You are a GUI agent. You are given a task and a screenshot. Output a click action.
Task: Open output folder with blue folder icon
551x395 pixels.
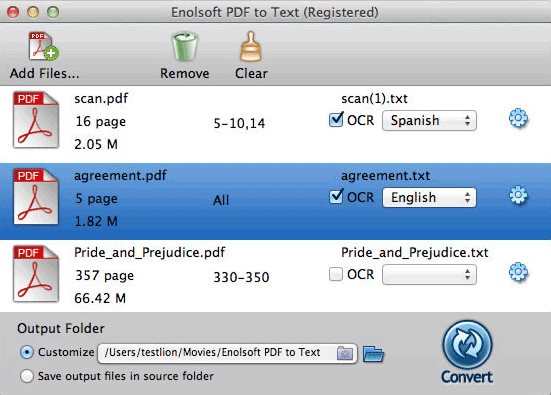(x=373, y=354)
